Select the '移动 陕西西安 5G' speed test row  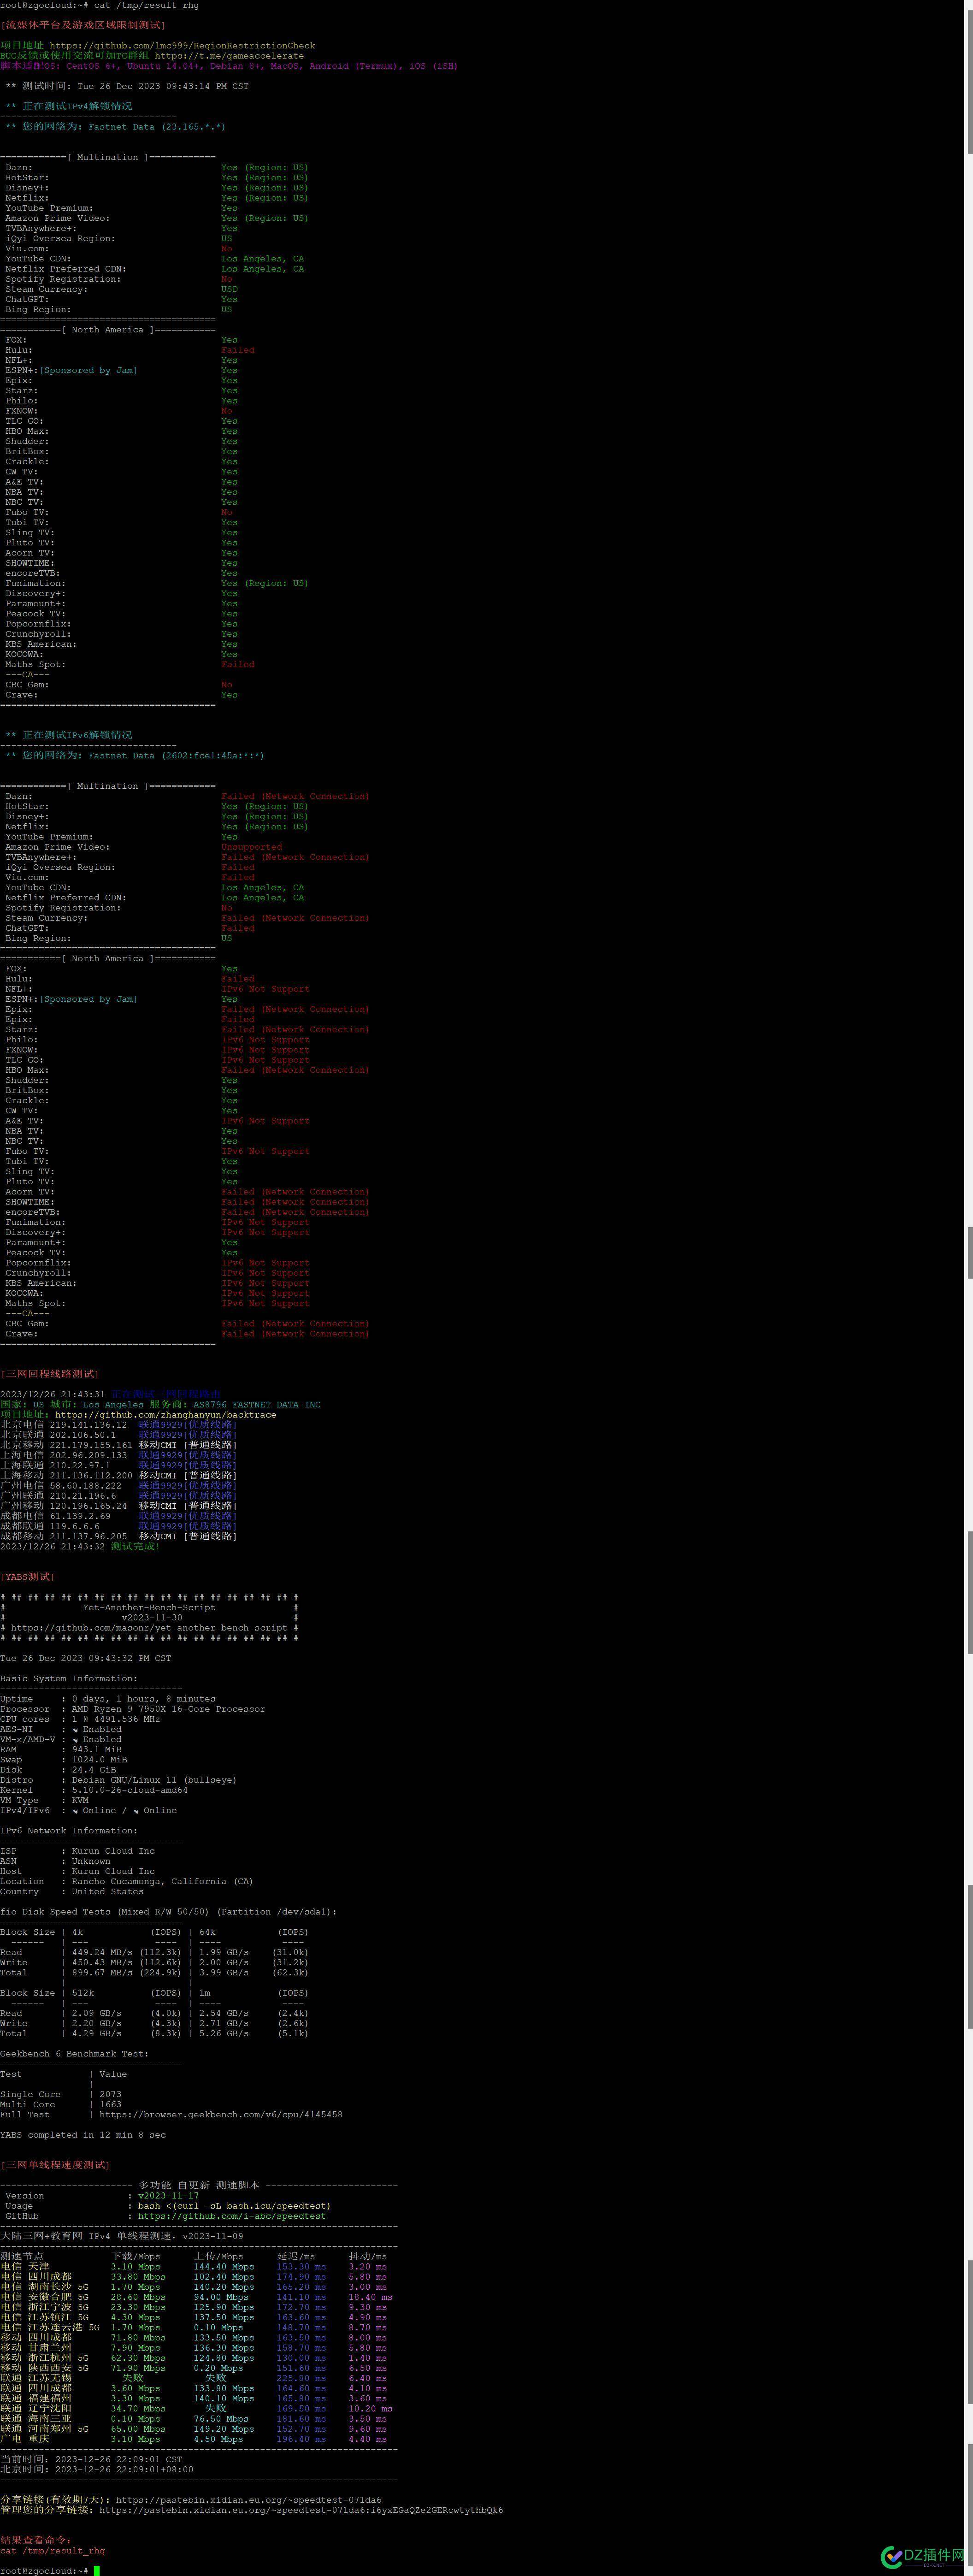193,2368
